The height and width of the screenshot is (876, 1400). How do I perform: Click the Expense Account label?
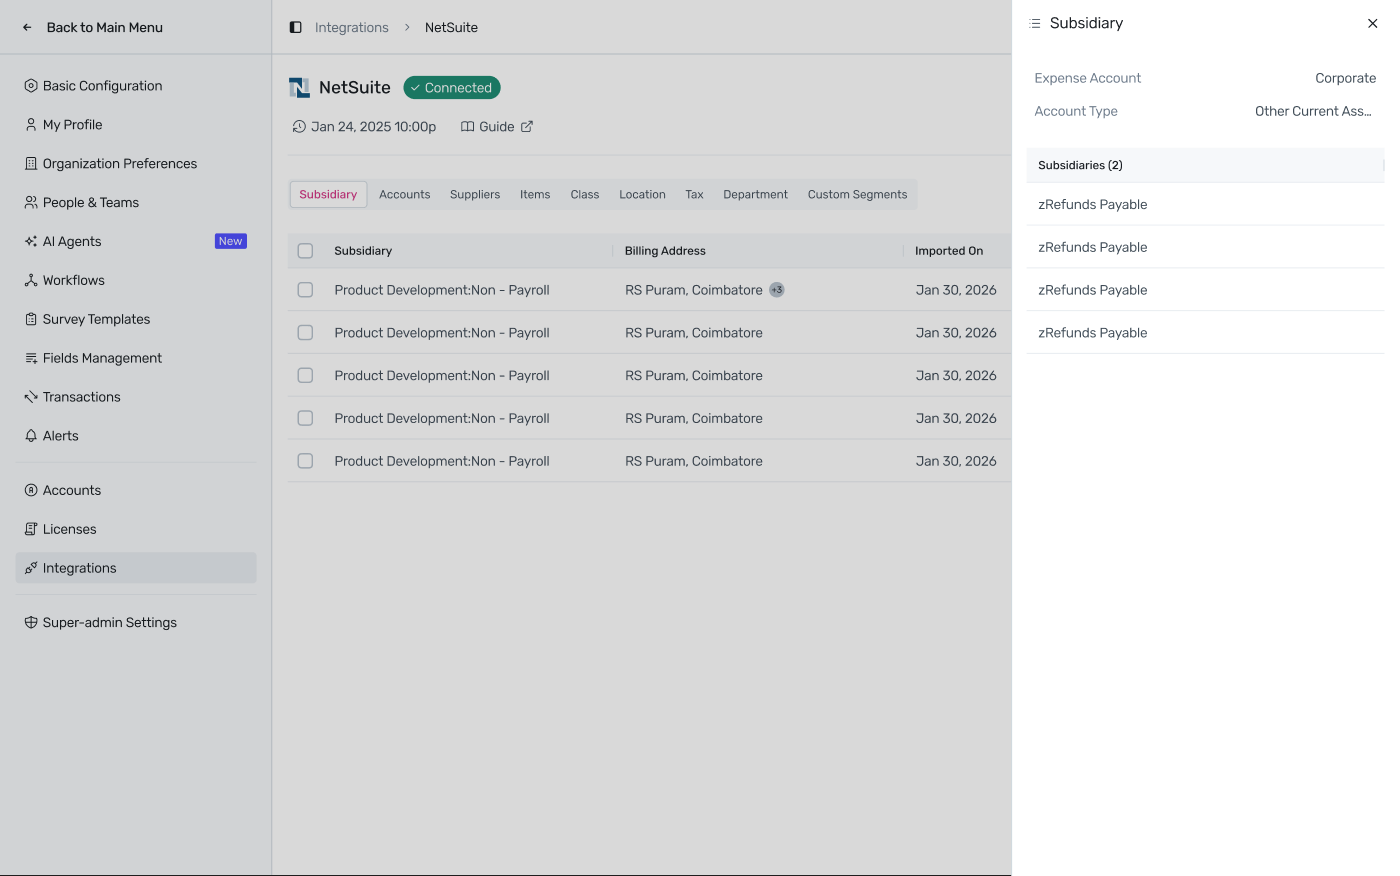point(1088,78)
